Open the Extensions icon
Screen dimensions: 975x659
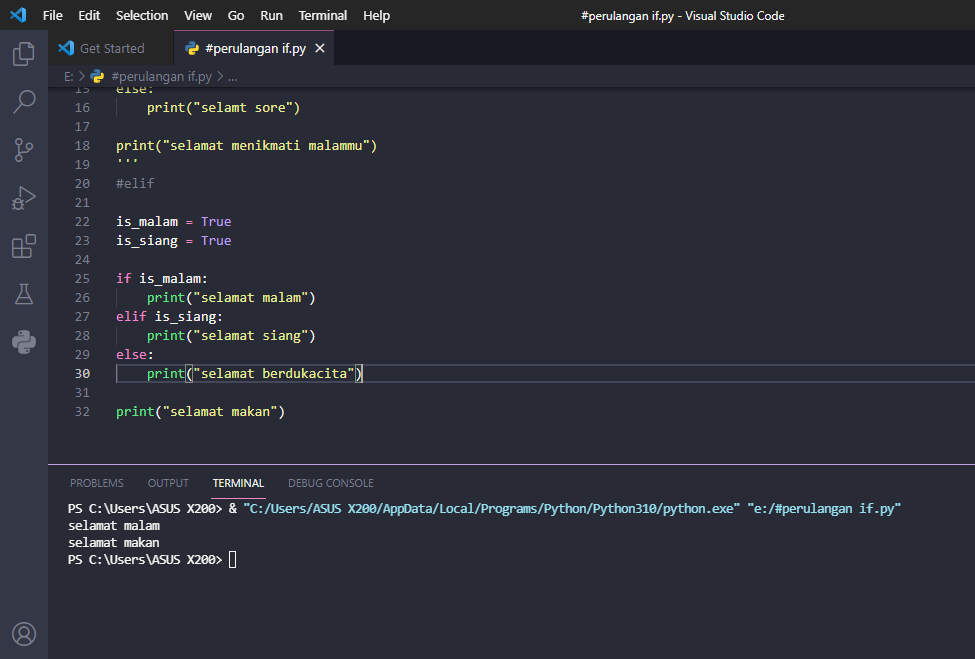[x=24, y=246]
